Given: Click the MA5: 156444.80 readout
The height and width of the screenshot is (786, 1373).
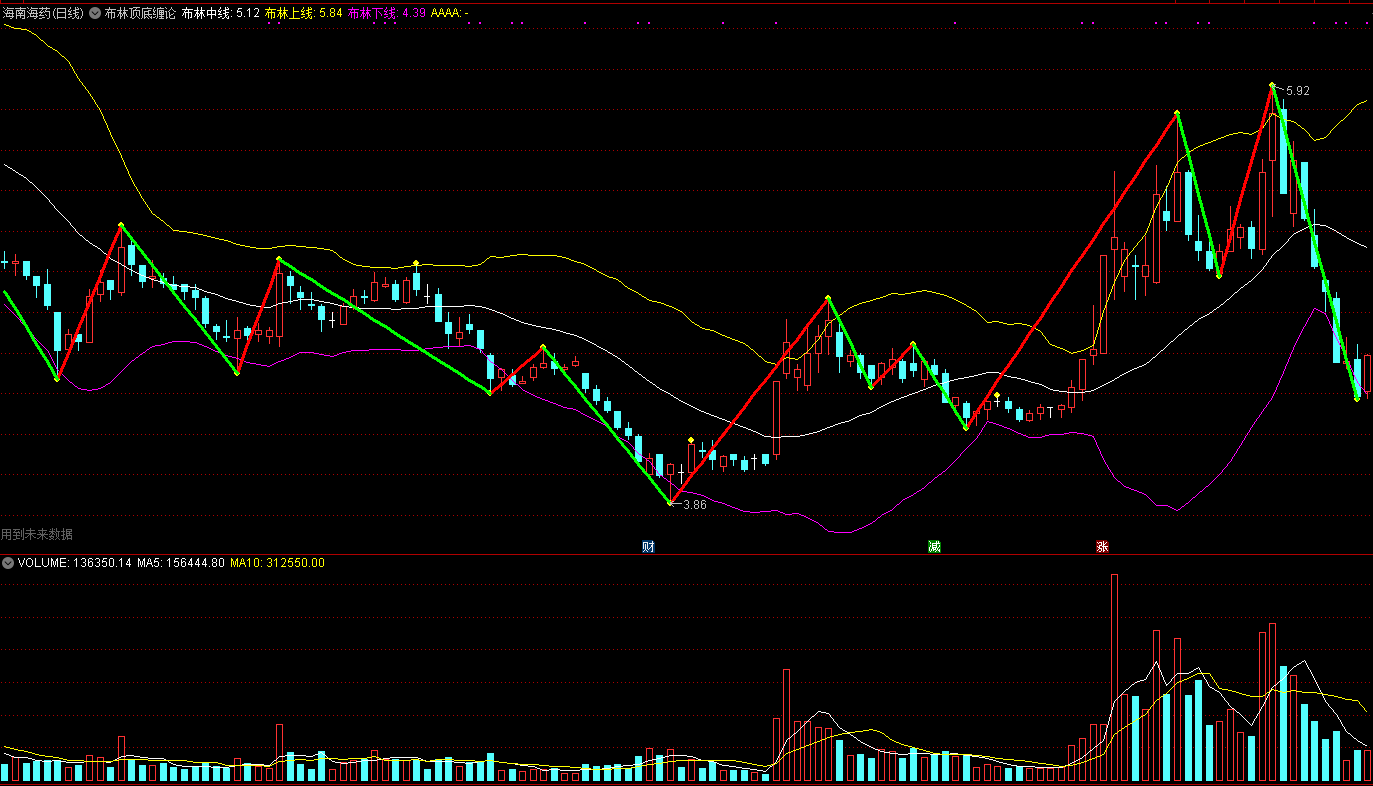Looking at the screenshot, I should point(181,563).
